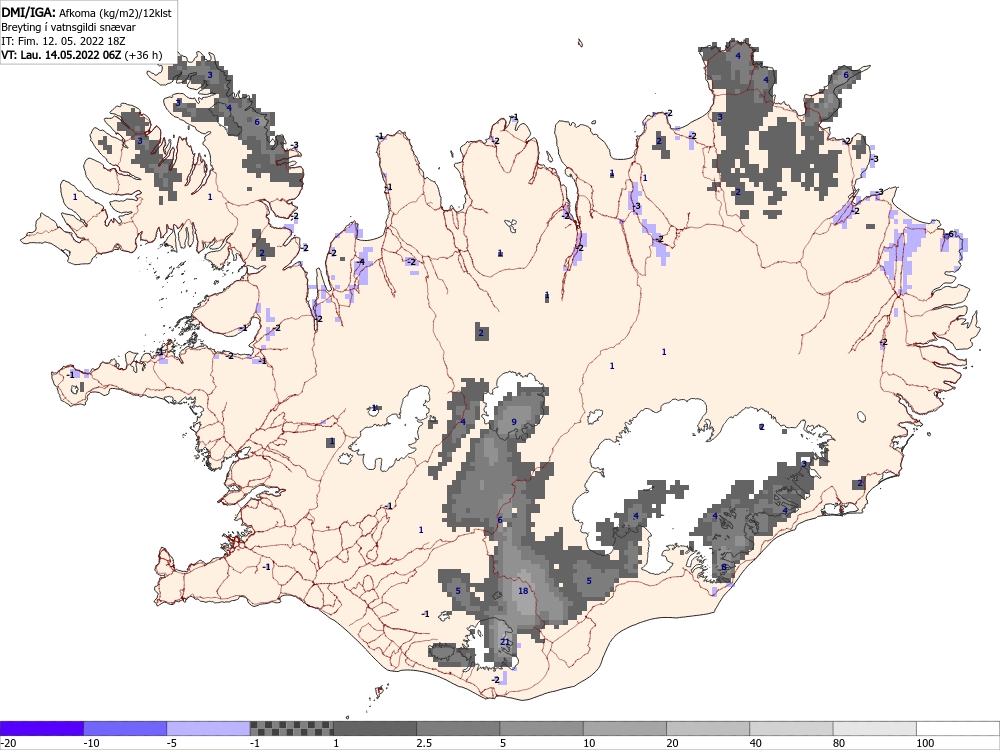Click the "VT: Lau. 14.05.2022 06Z (+36 h)" line
Screen dimensions: 1000x750
click(x=82, y=55)
